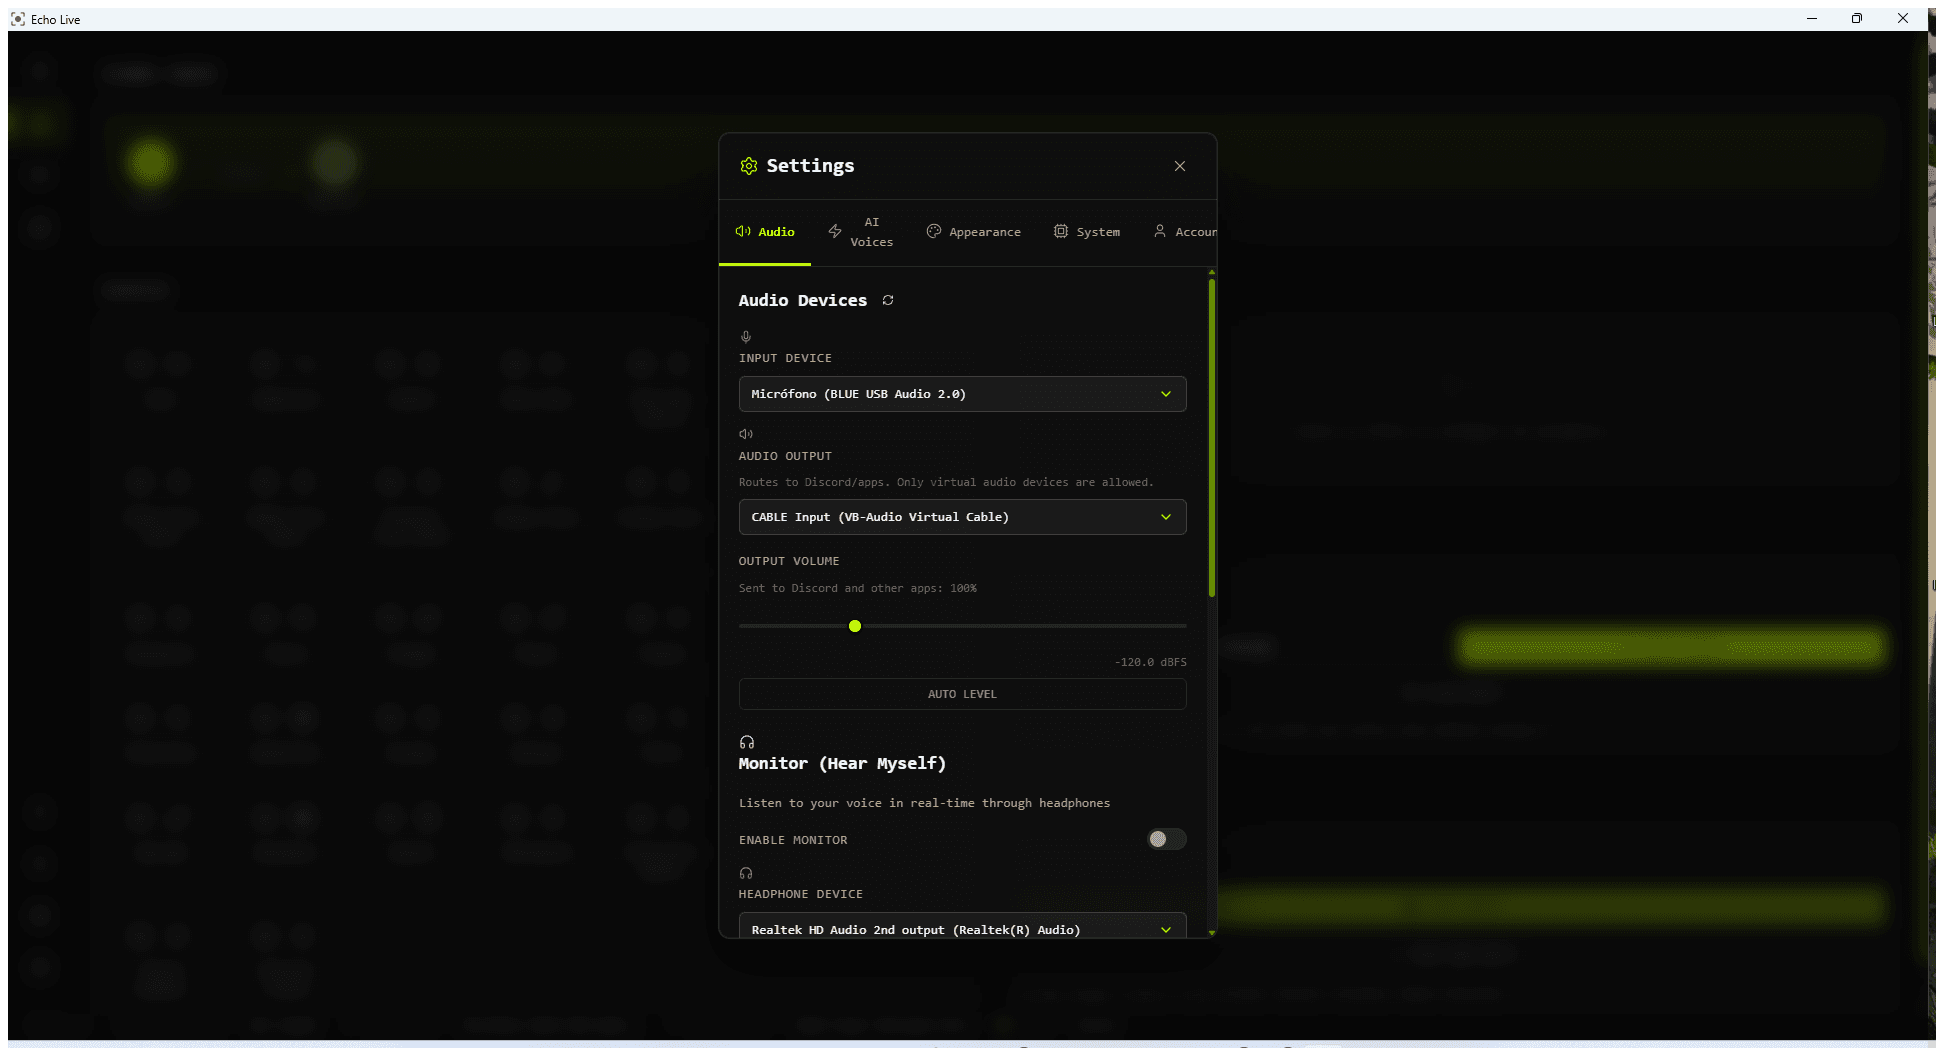
Task: Click the '-120.0 dBFS' level readout
Action: [1151, 662]
